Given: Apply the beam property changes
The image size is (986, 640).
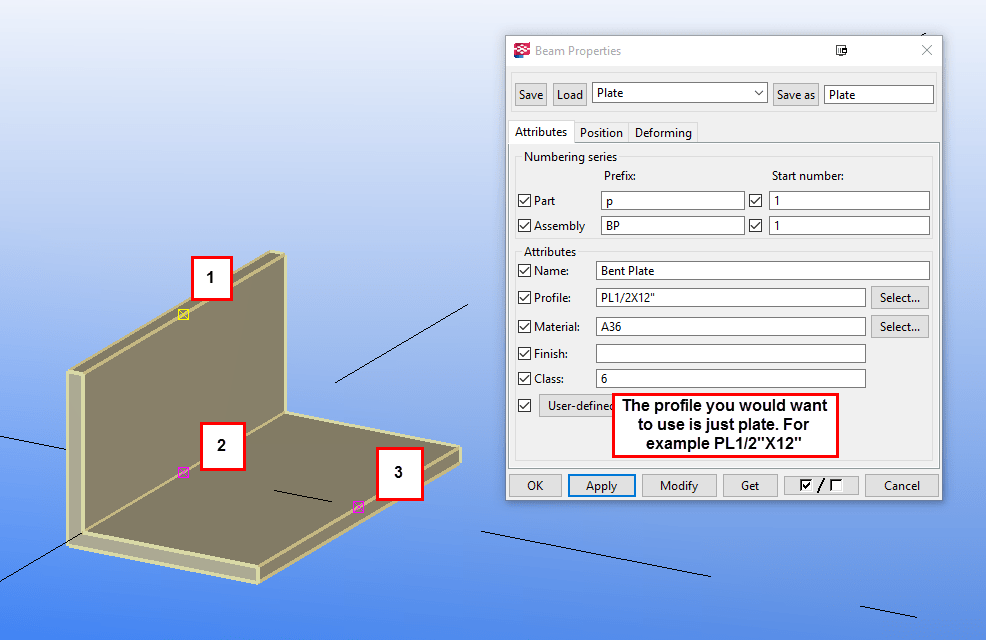Looking at the screenshot, I should 601,485.
